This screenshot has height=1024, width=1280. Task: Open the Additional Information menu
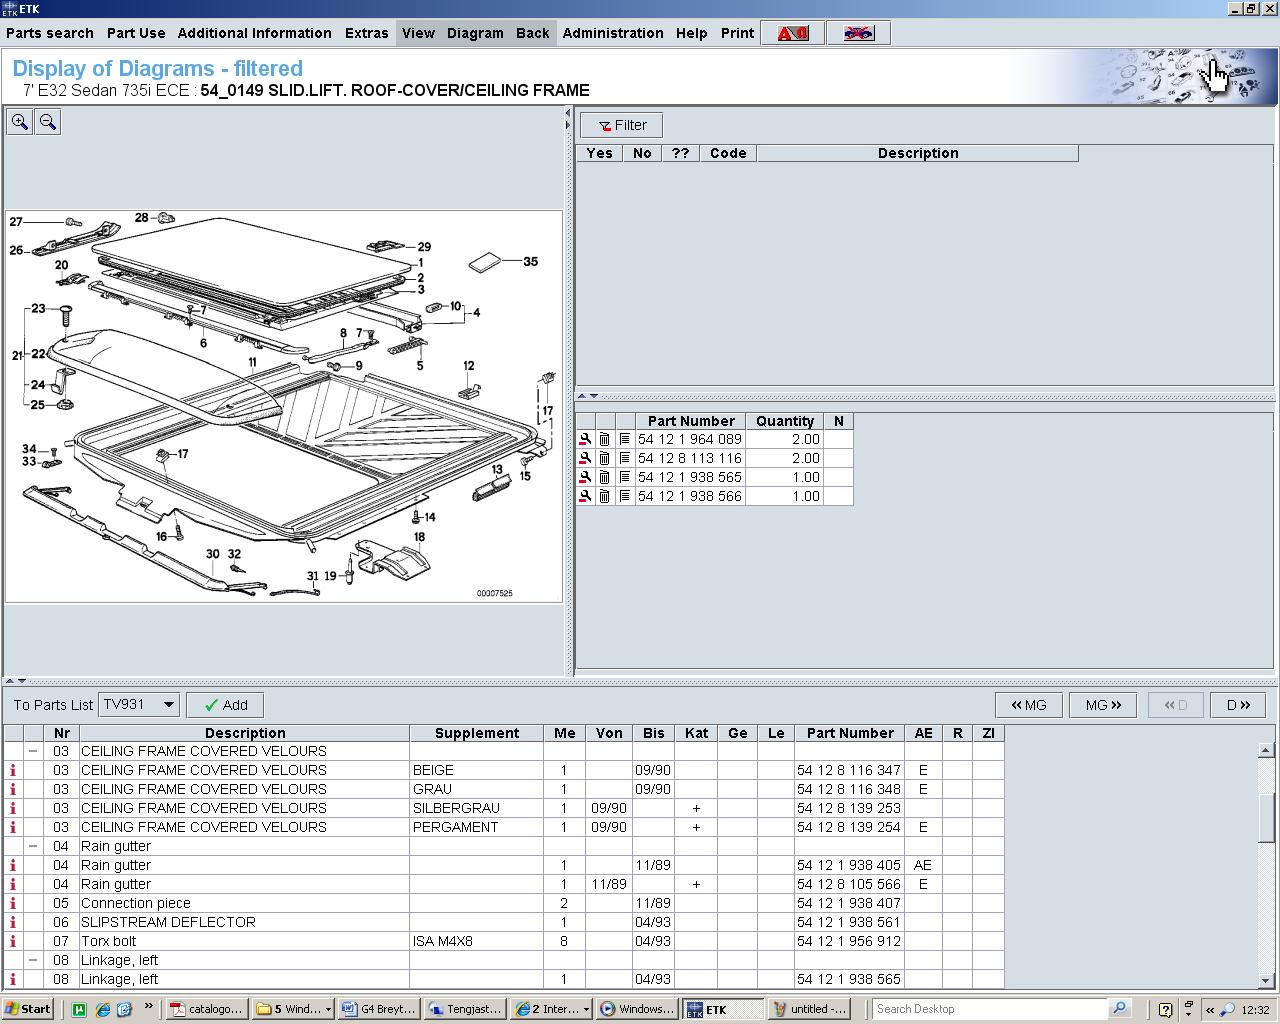(254, 33)
